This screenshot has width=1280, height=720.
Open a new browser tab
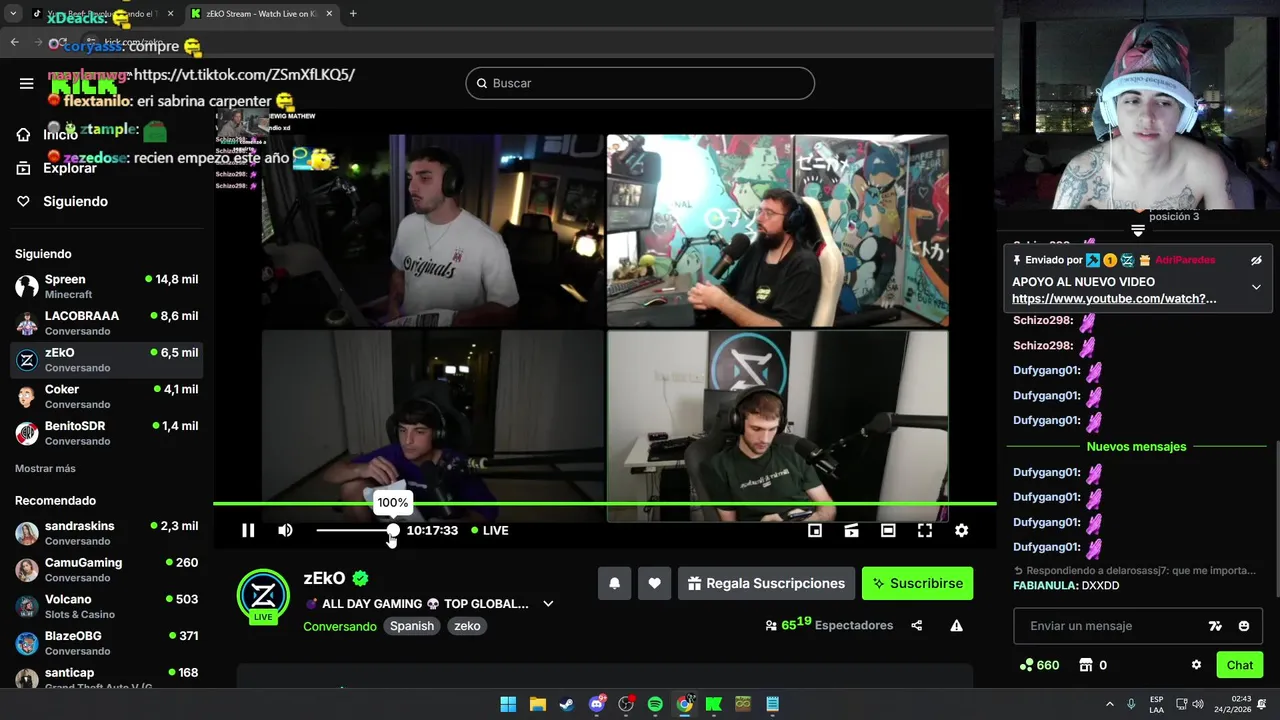click(353, 14)
